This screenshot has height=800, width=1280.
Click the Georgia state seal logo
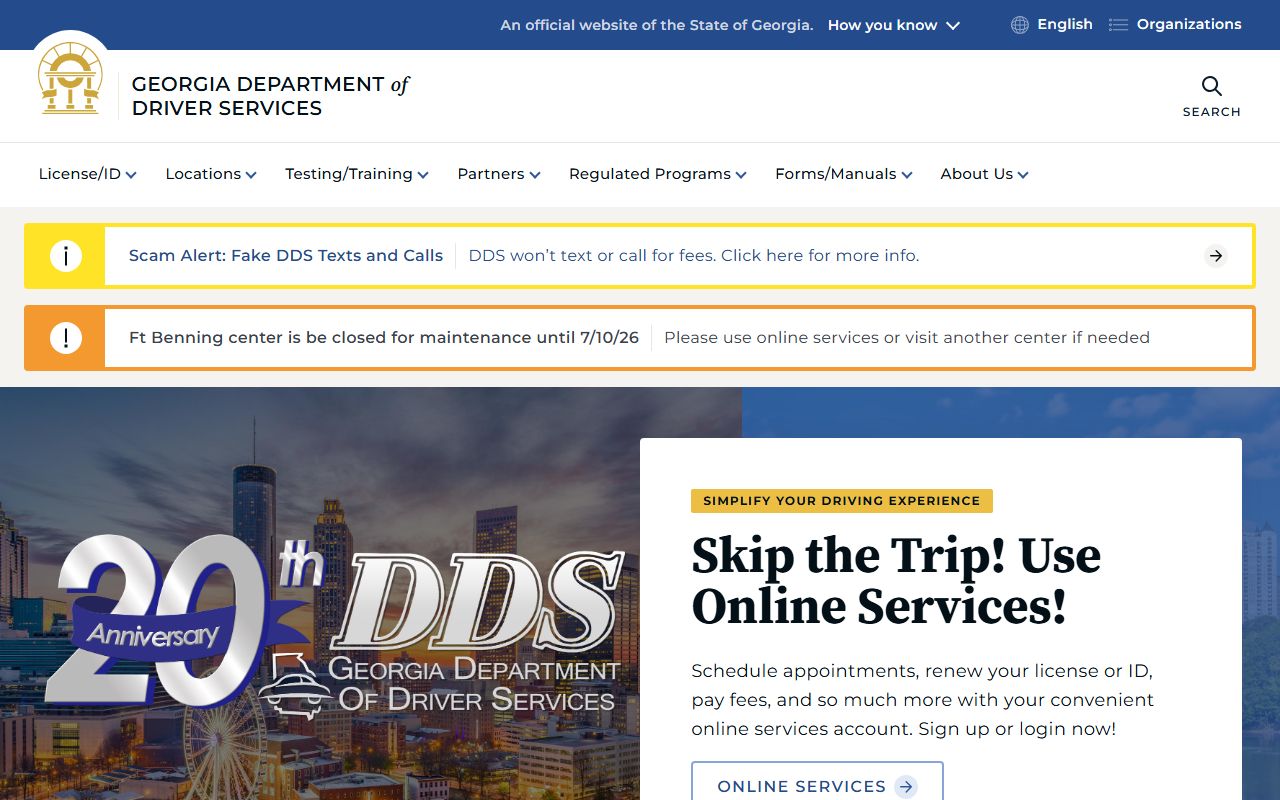point(70,79)
